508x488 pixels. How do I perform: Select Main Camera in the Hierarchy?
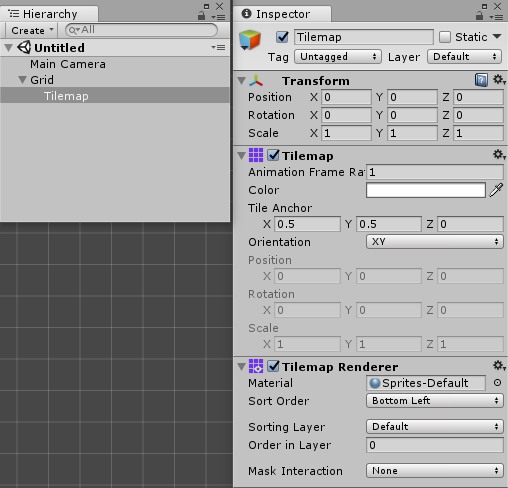click(68, 64)
